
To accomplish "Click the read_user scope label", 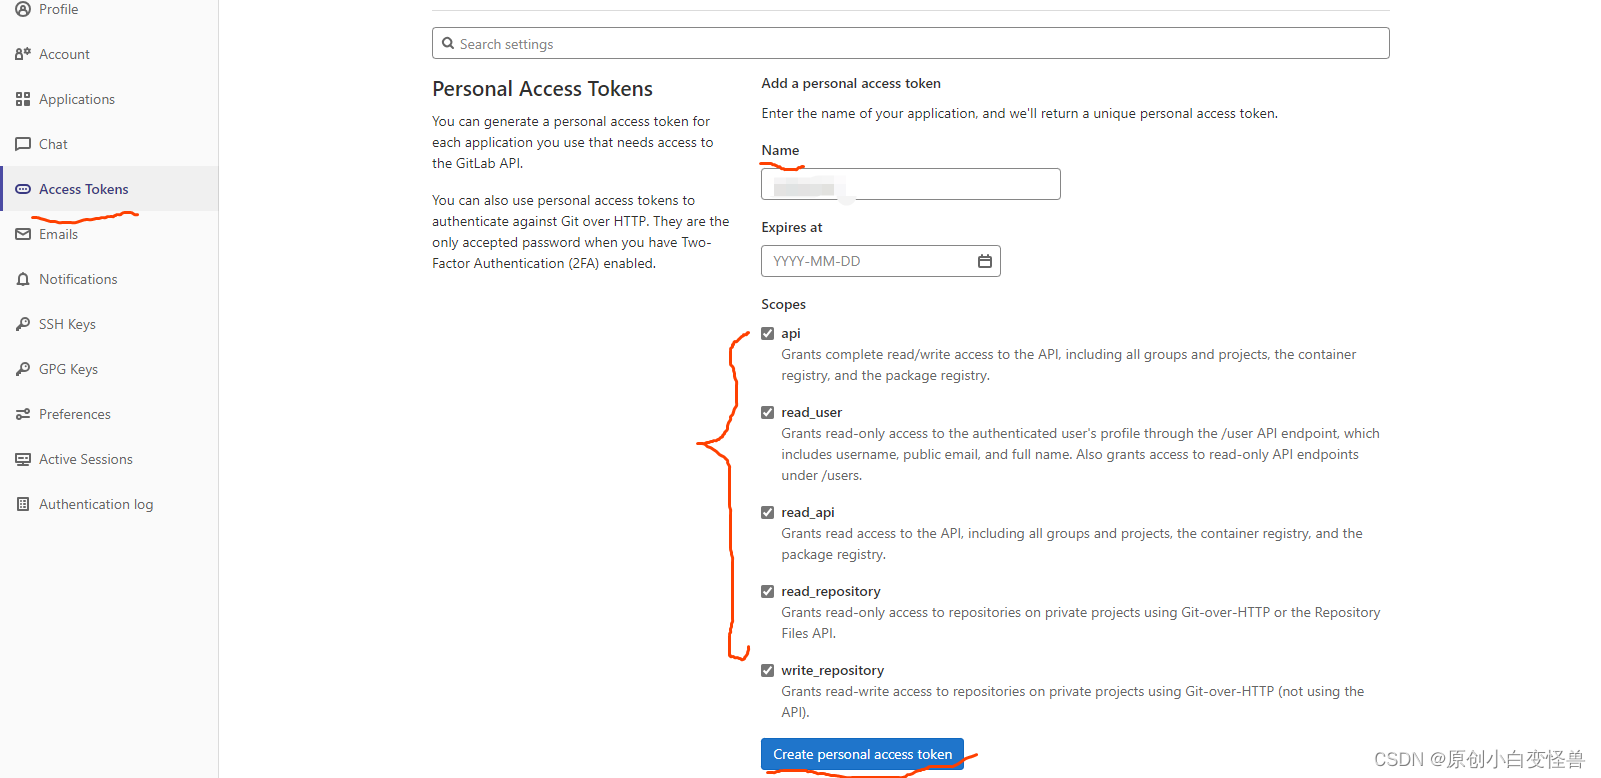I will pos(812,412).
